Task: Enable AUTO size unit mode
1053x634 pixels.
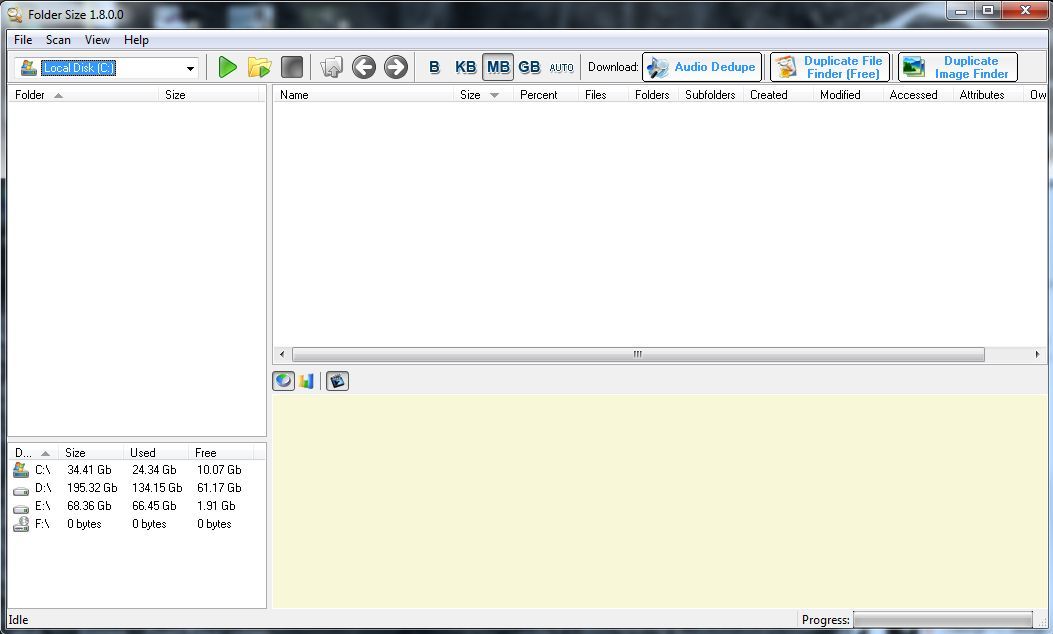Action: 561,67
